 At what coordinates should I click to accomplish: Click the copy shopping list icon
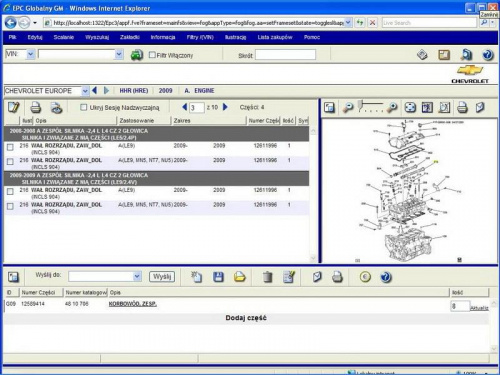[196, 277]
